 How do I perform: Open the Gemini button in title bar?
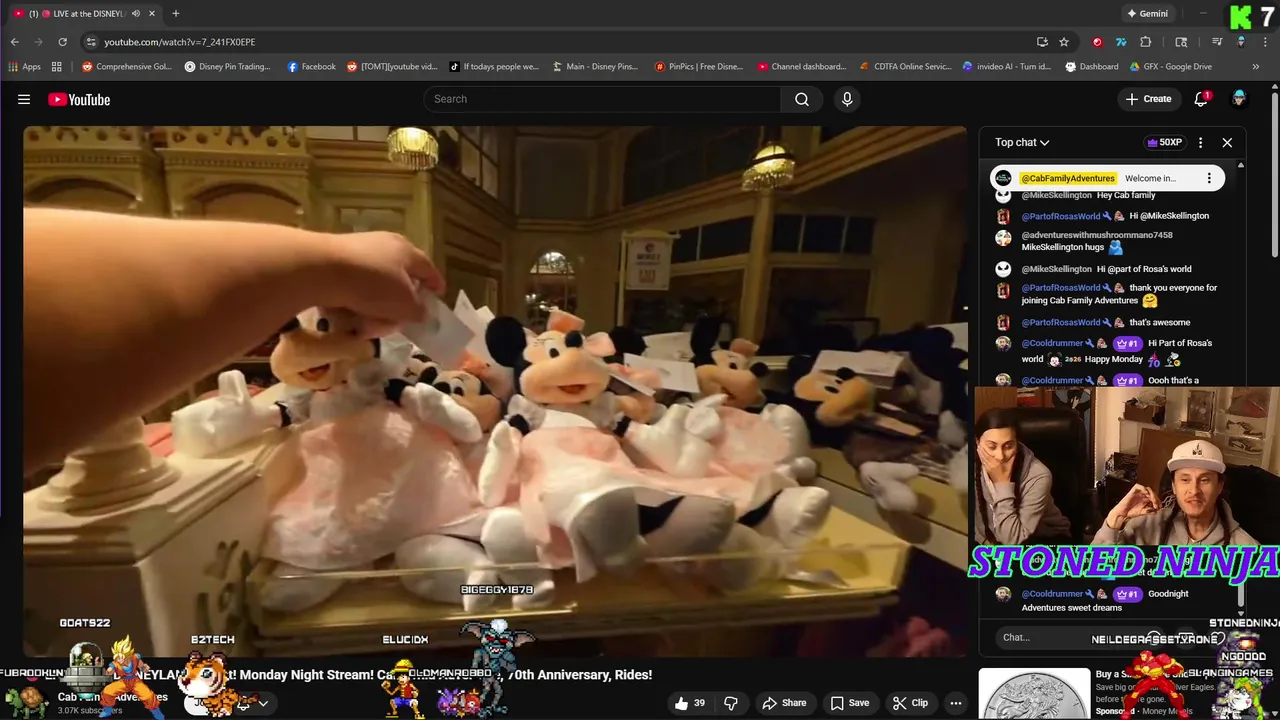tap(1148, 13)
